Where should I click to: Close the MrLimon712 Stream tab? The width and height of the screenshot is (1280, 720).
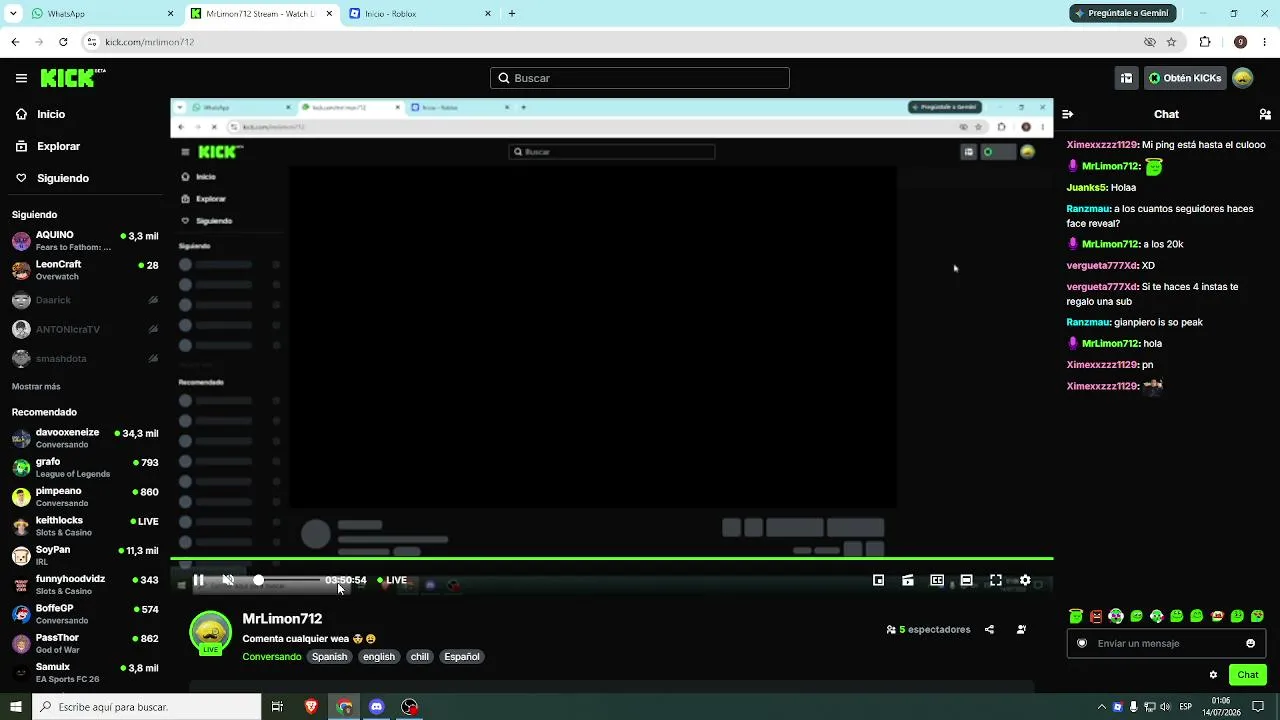[329, 14]
